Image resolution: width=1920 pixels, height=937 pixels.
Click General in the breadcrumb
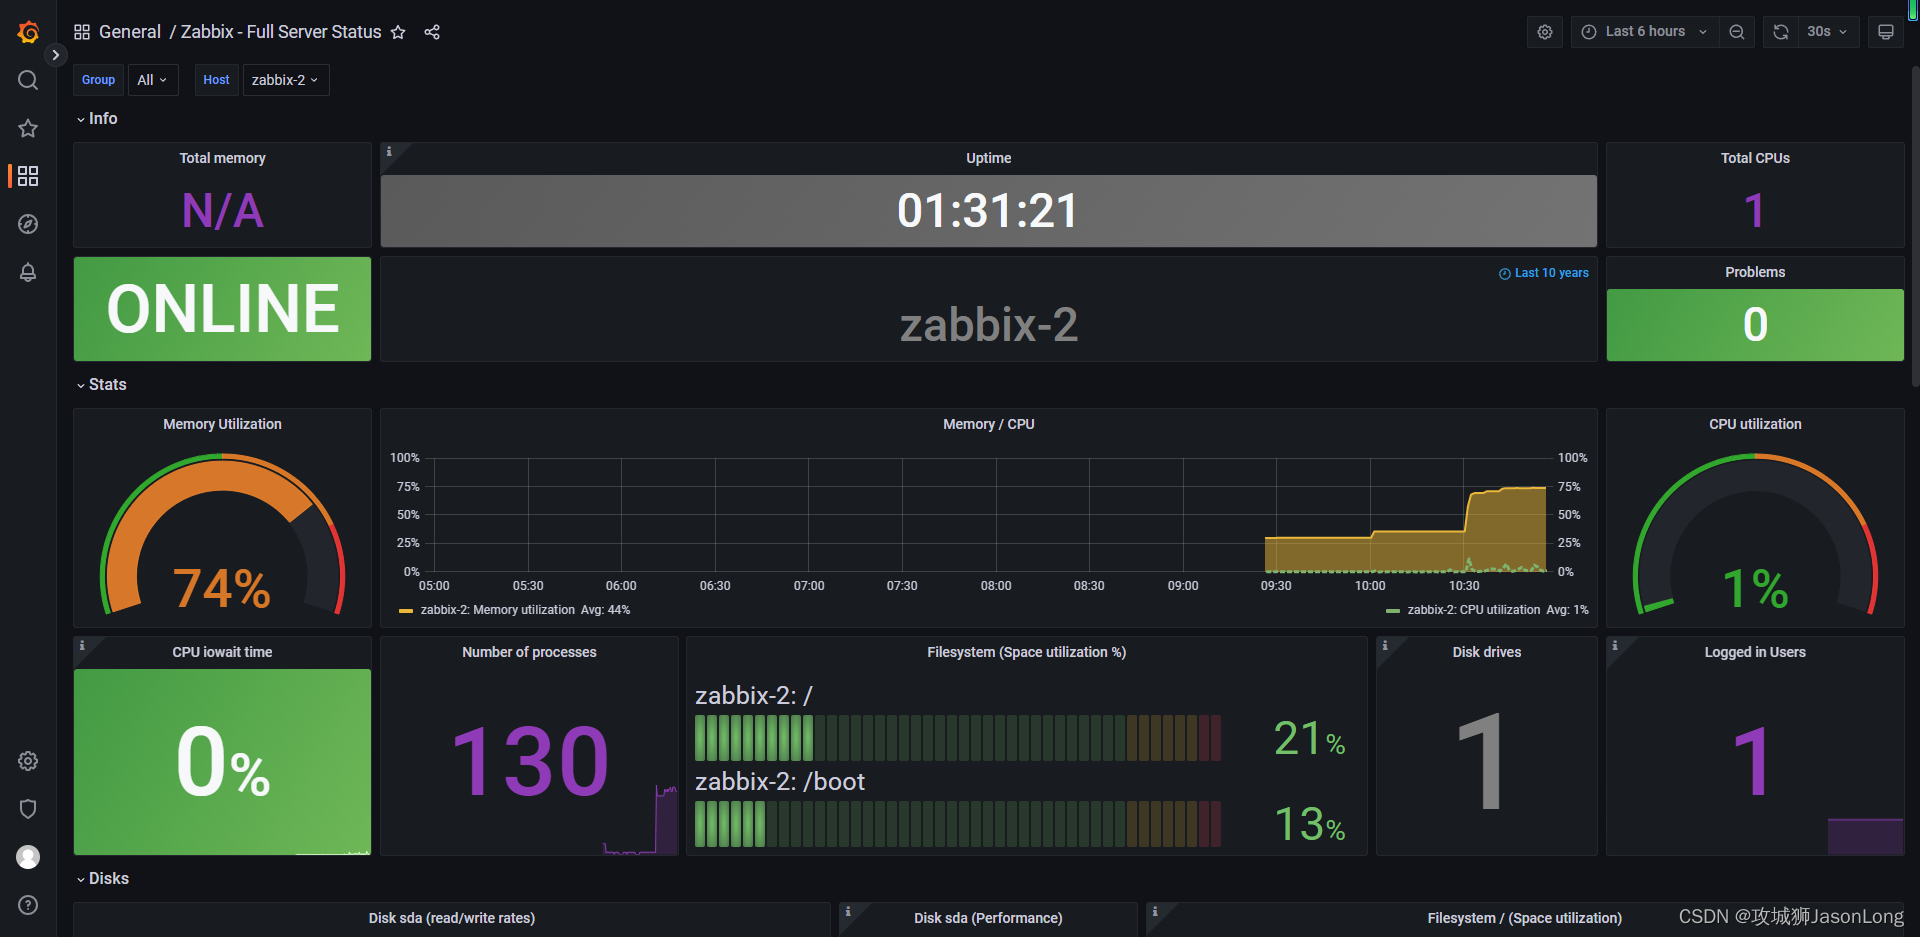point(130,31)
